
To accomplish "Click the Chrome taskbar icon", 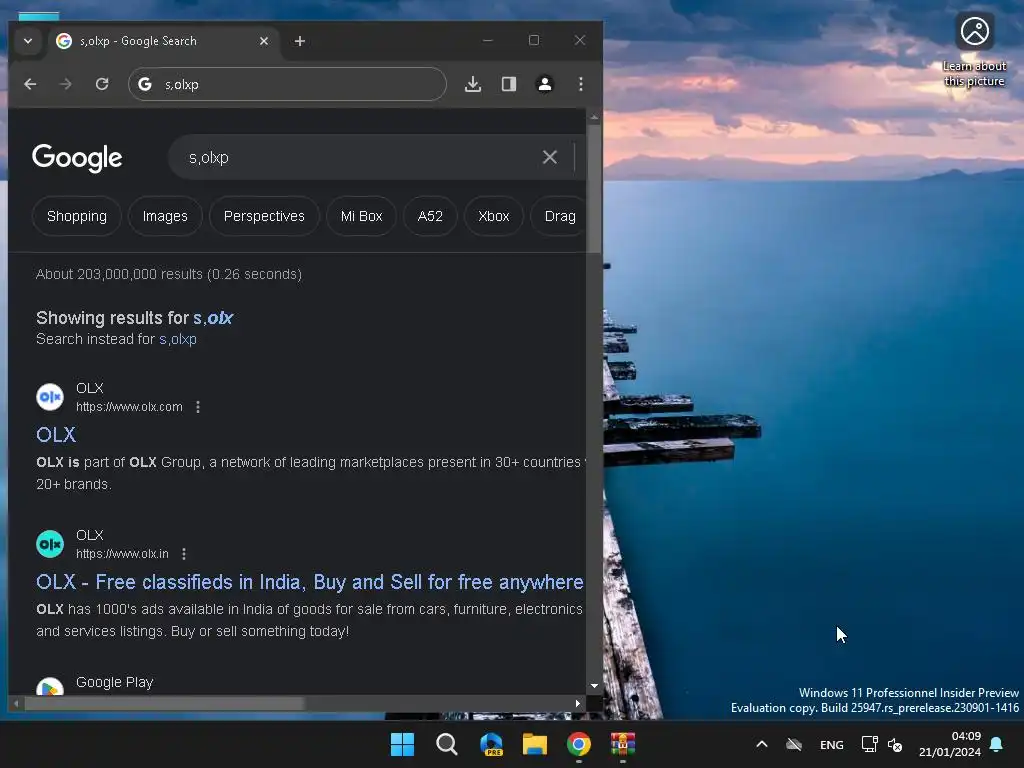I will (x=579, y=744).
